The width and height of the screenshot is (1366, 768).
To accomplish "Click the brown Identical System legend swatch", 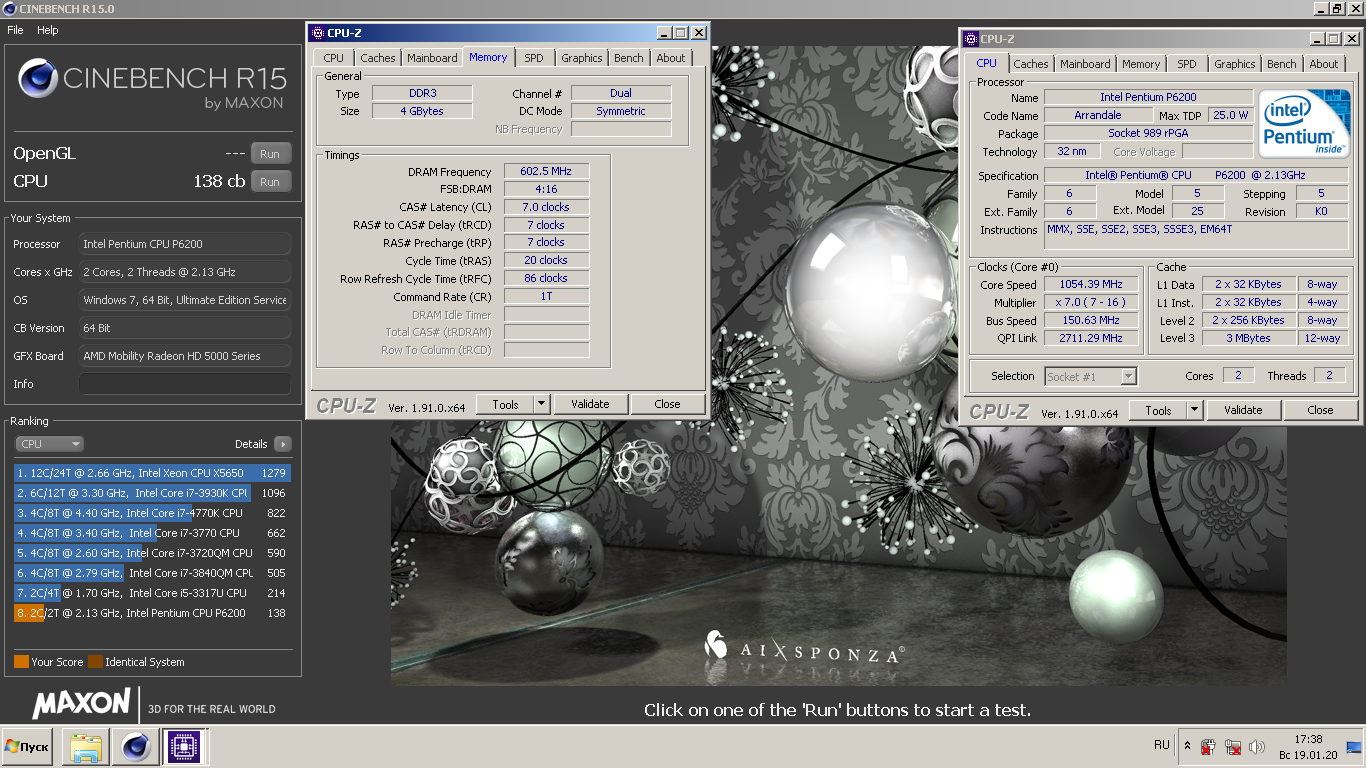I will tap(95, 662).
